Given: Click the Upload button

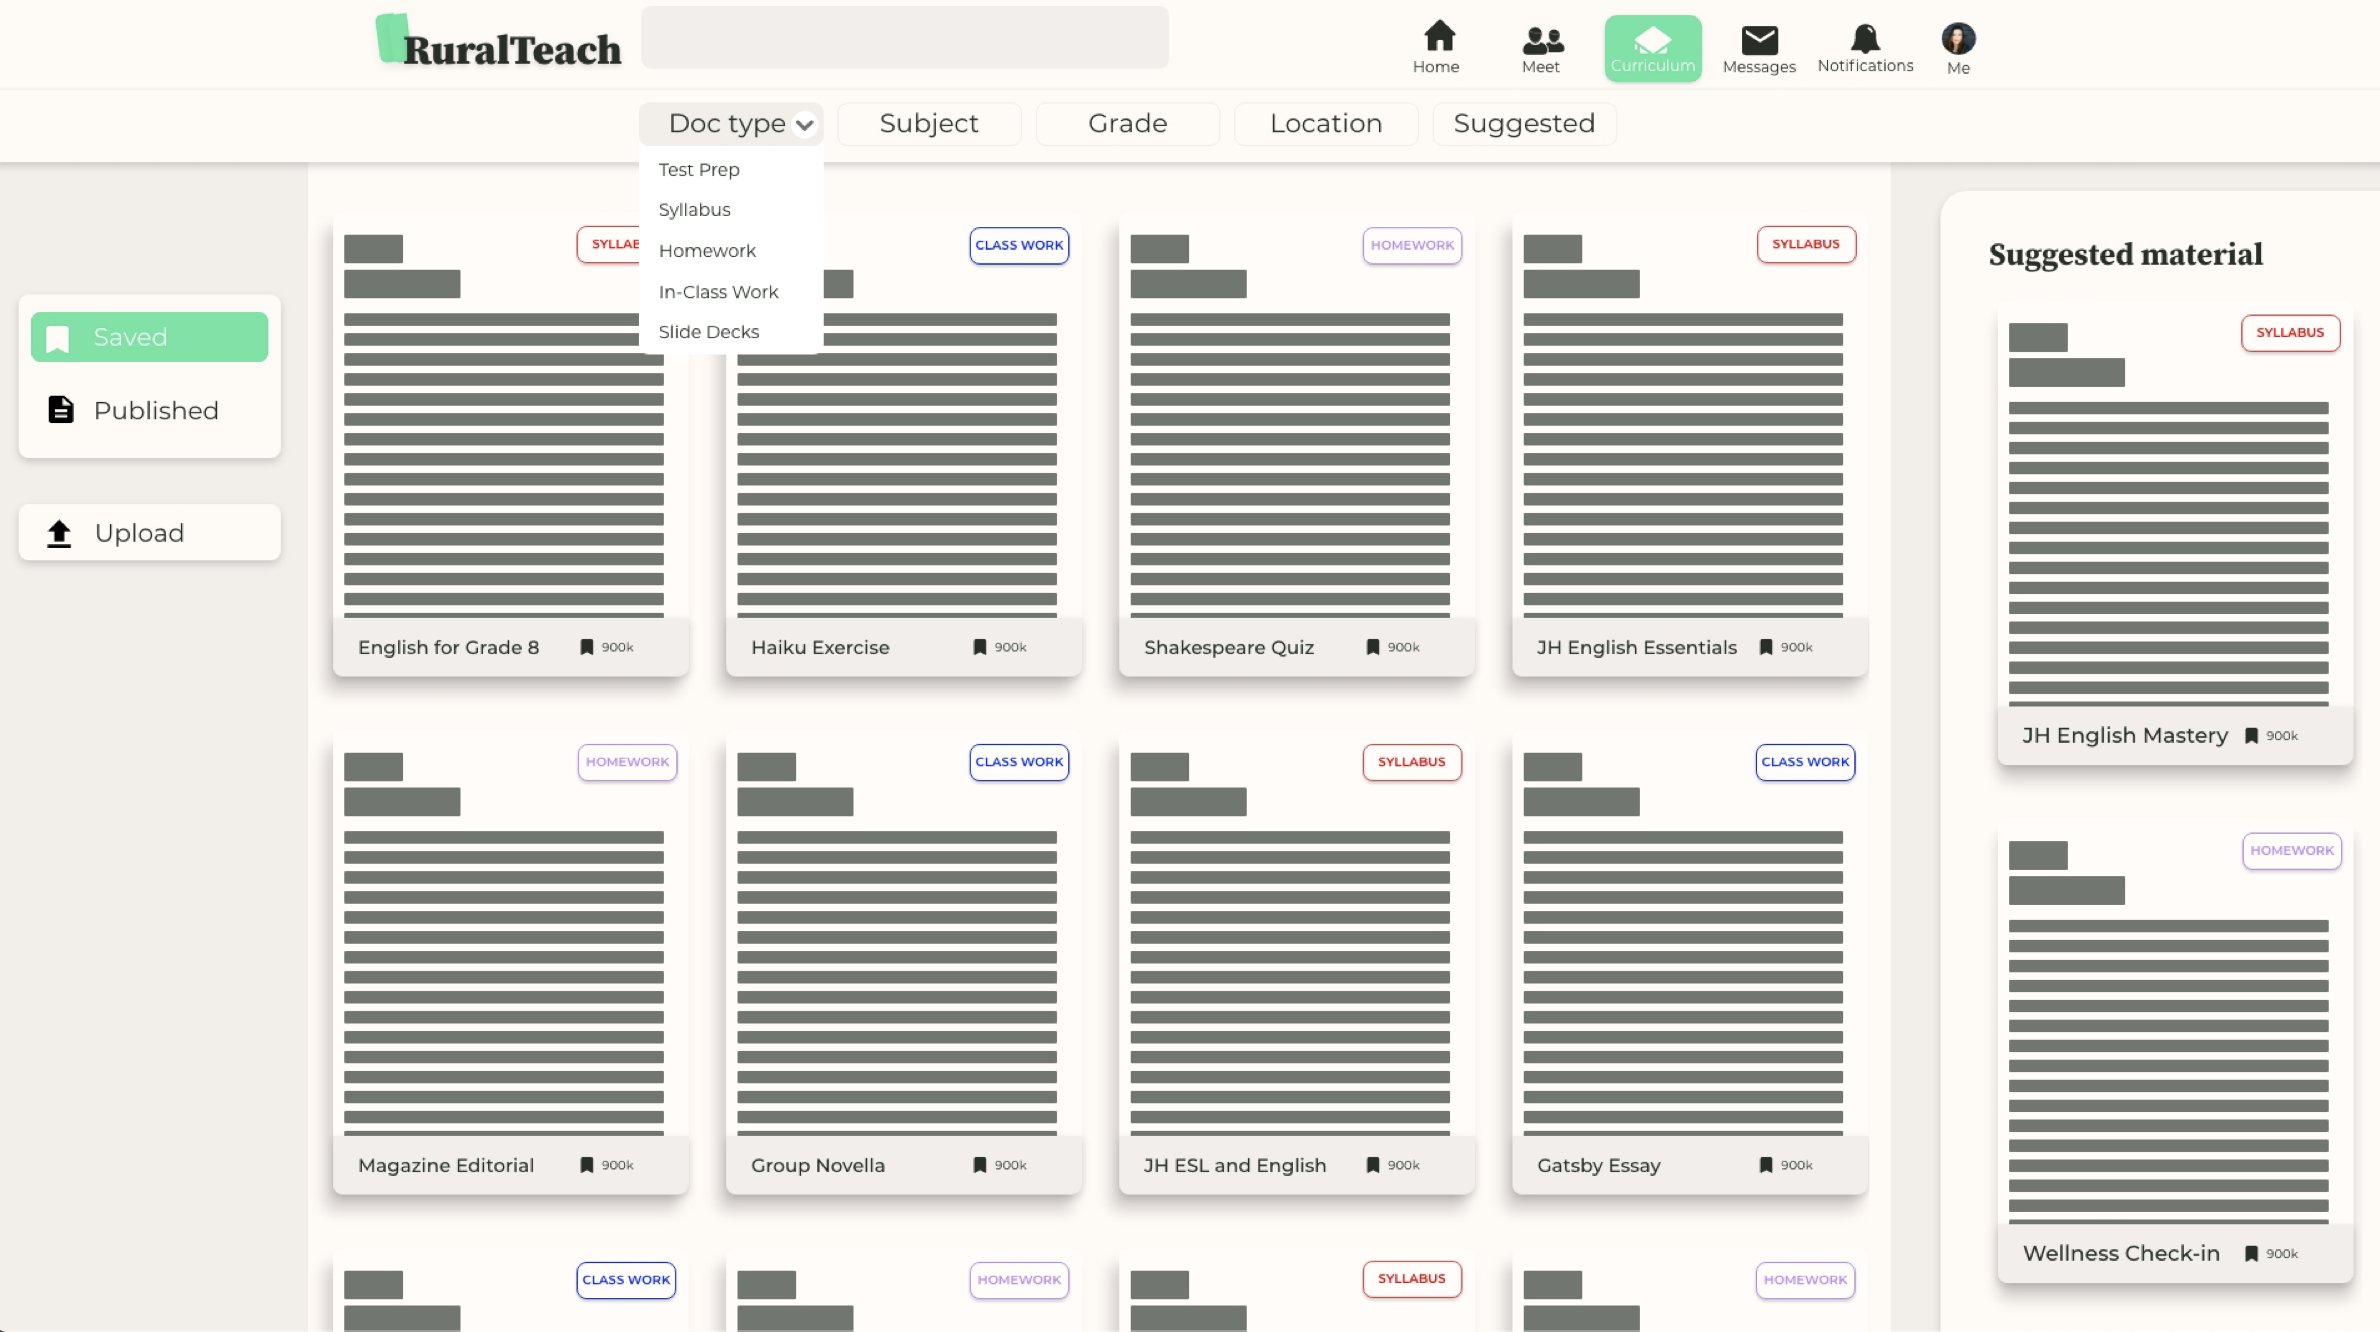Looking at the screenshot, I should point(149,533).
